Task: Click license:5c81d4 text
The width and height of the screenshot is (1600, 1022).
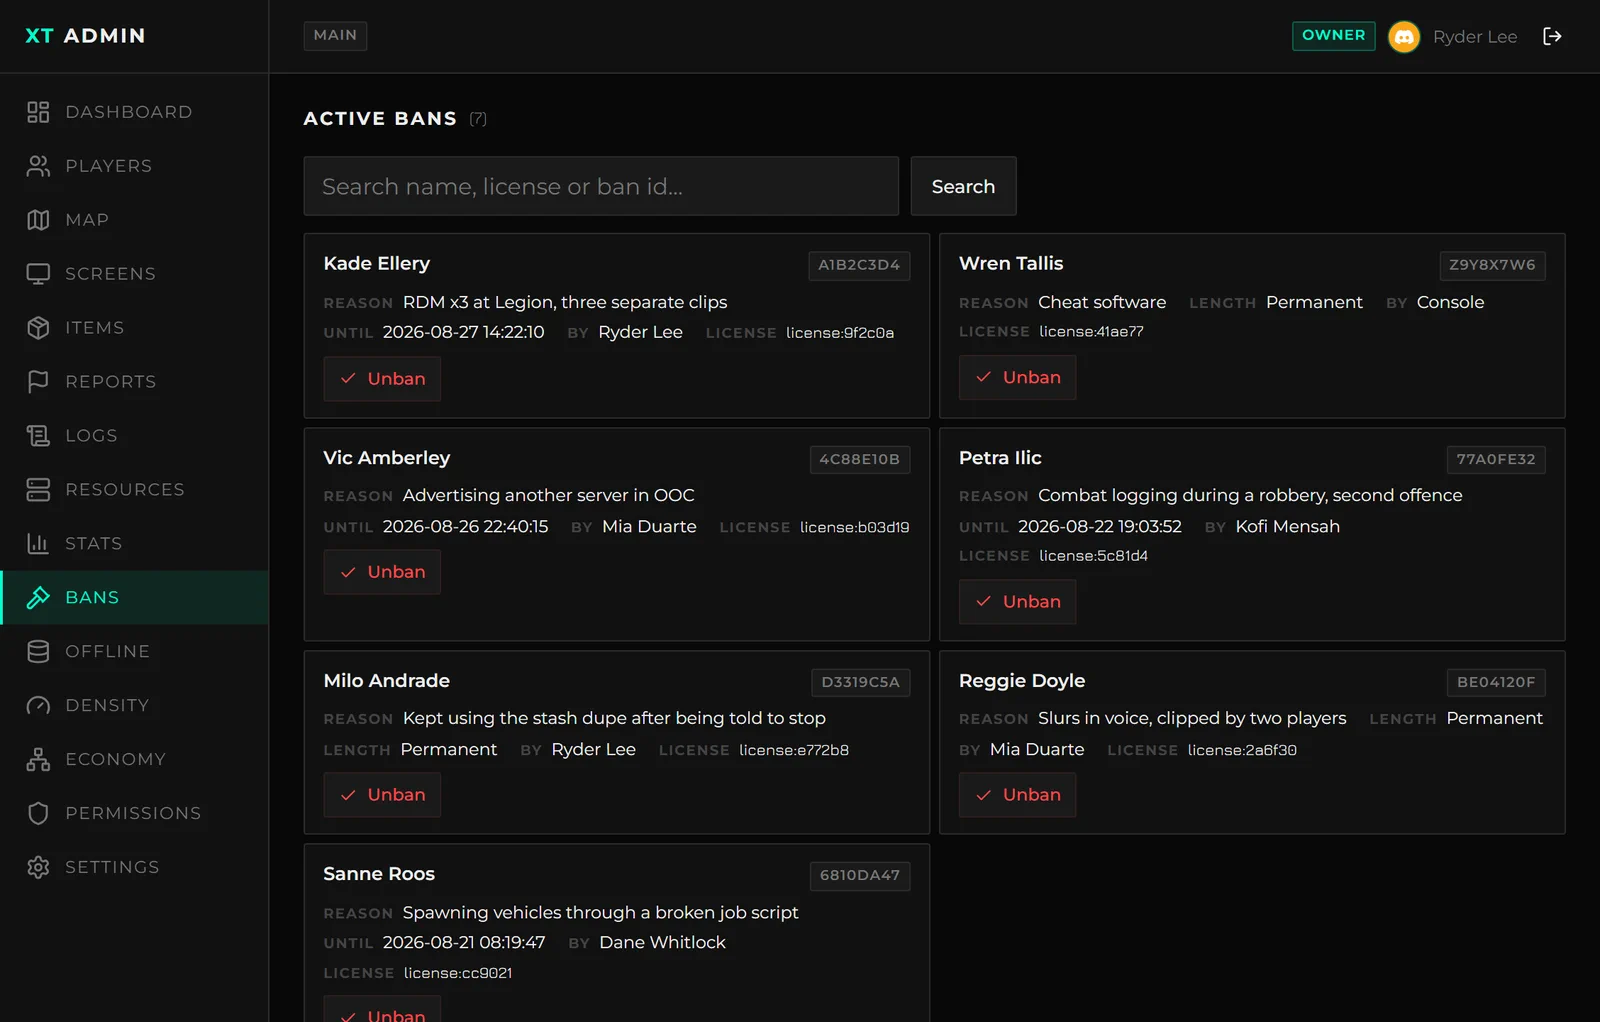Action: pyautogui.click(x=1093, y=556)
